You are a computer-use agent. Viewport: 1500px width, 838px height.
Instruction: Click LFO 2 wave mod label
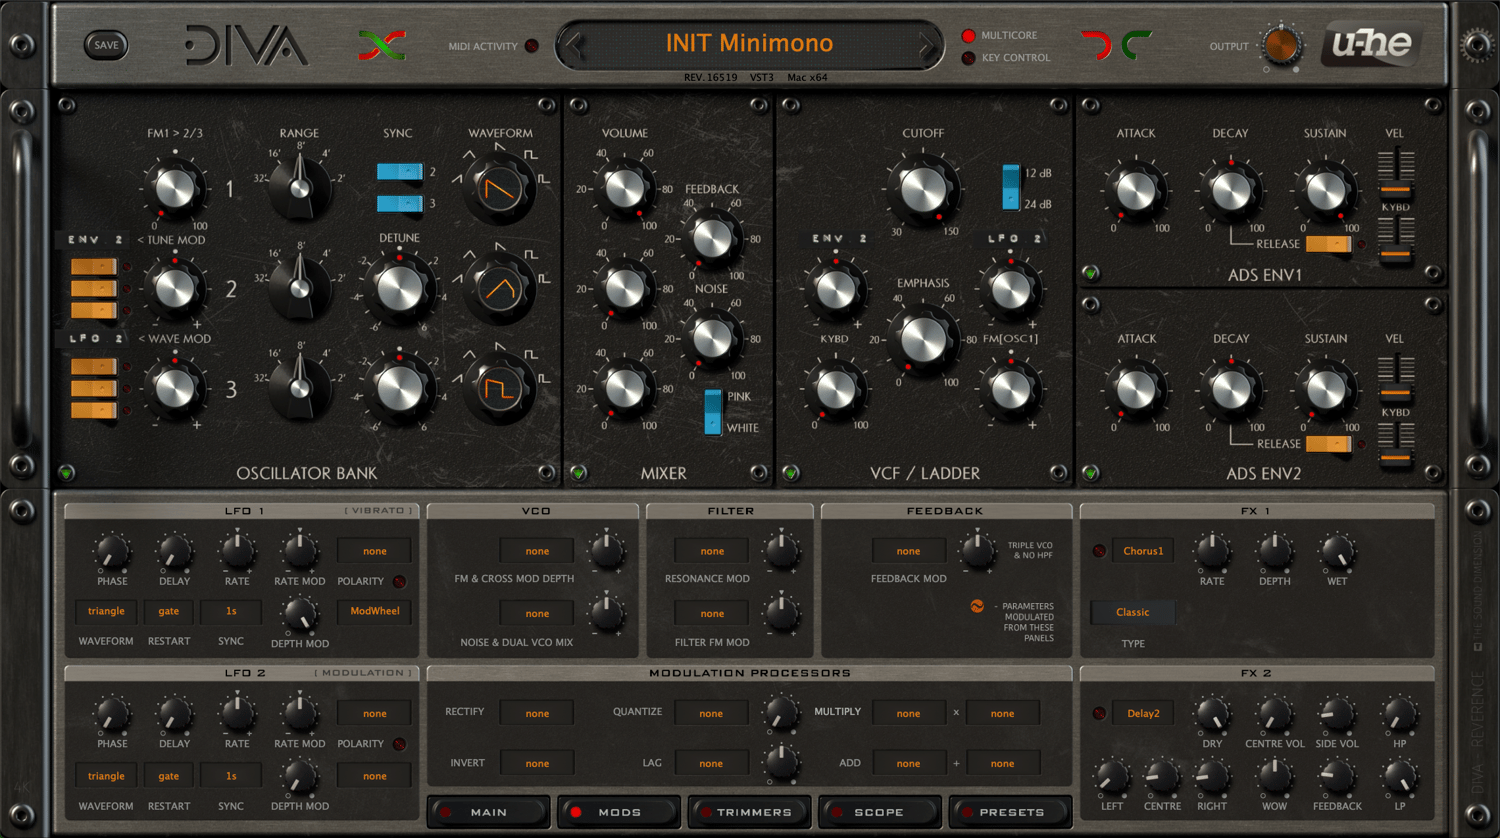point(95,339)
